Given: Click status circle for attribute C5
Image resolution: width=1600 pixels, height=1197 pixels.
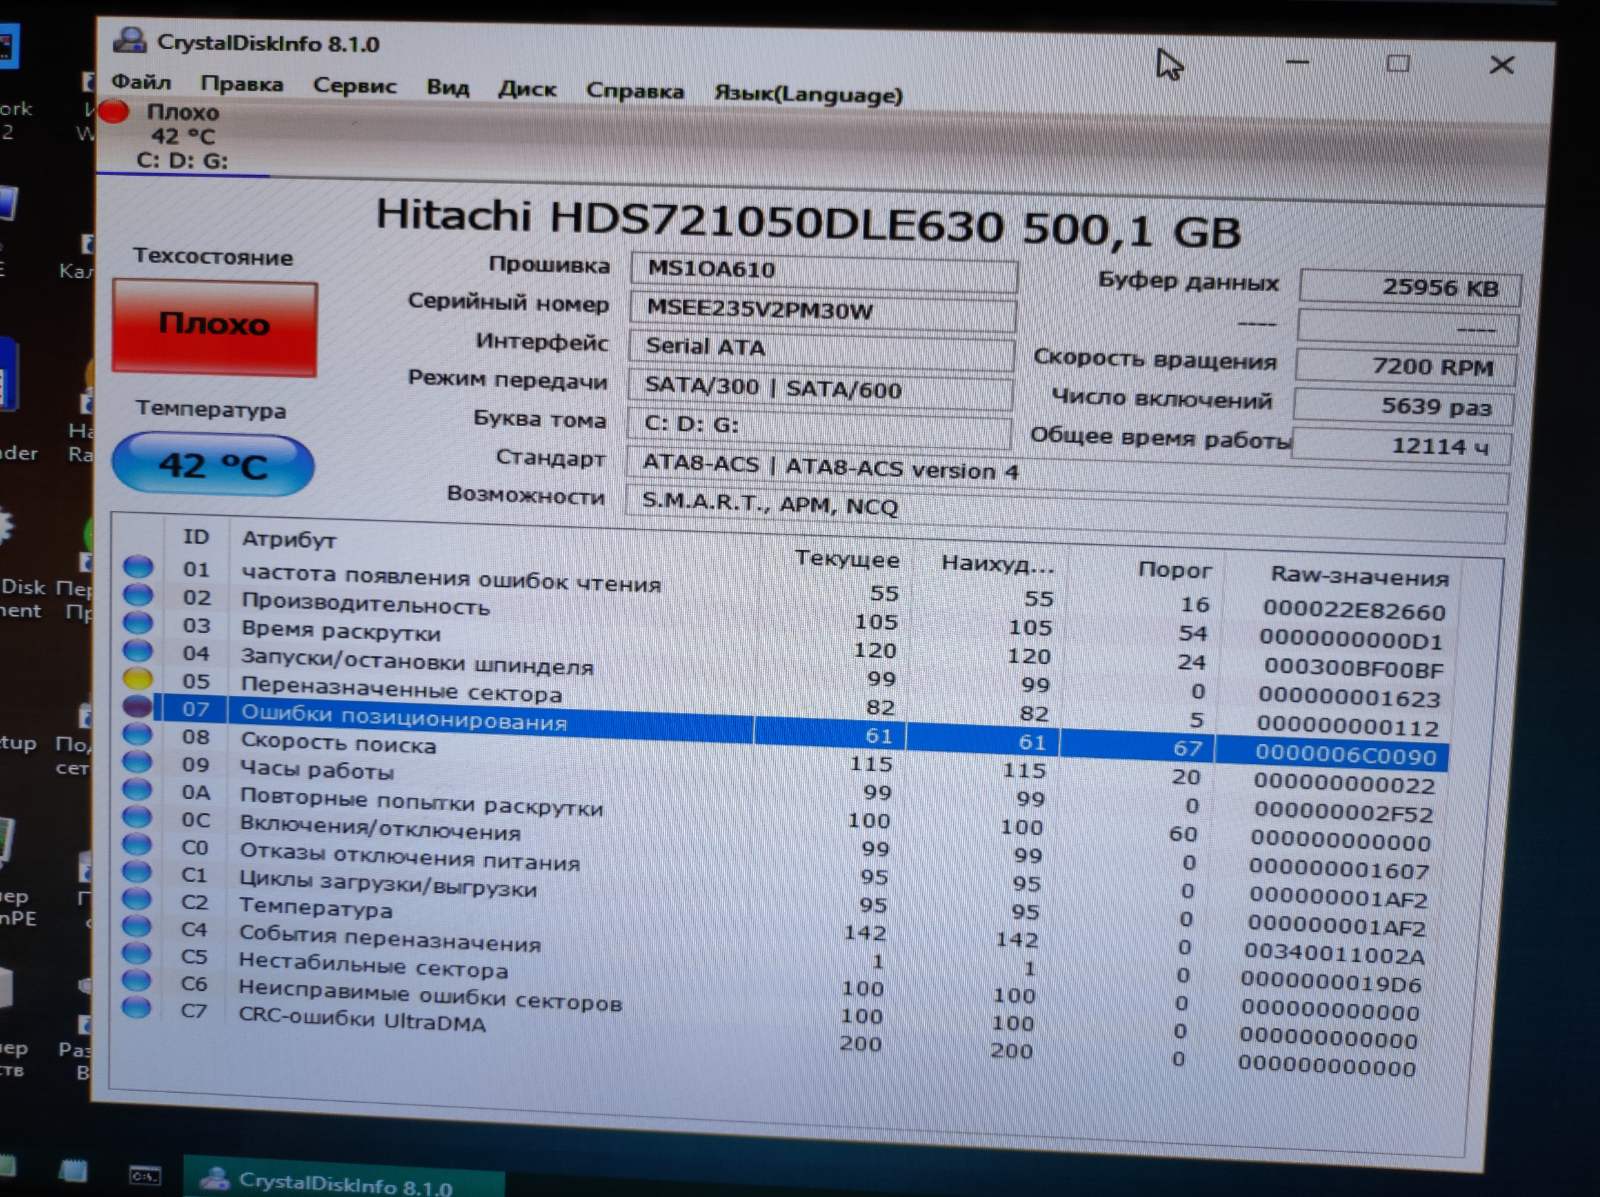Looking at the screenshot, I should pyautogui.click(x=136, y=953).
